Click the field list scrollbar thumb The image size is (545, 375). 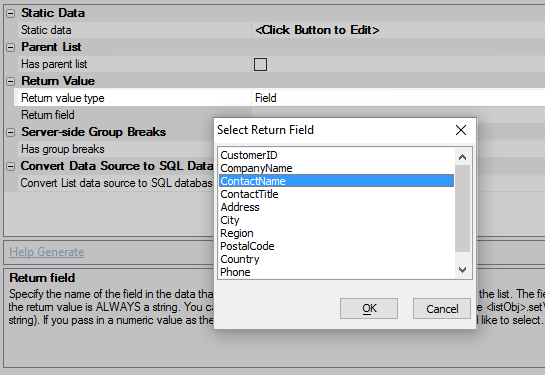pos(462,208)
